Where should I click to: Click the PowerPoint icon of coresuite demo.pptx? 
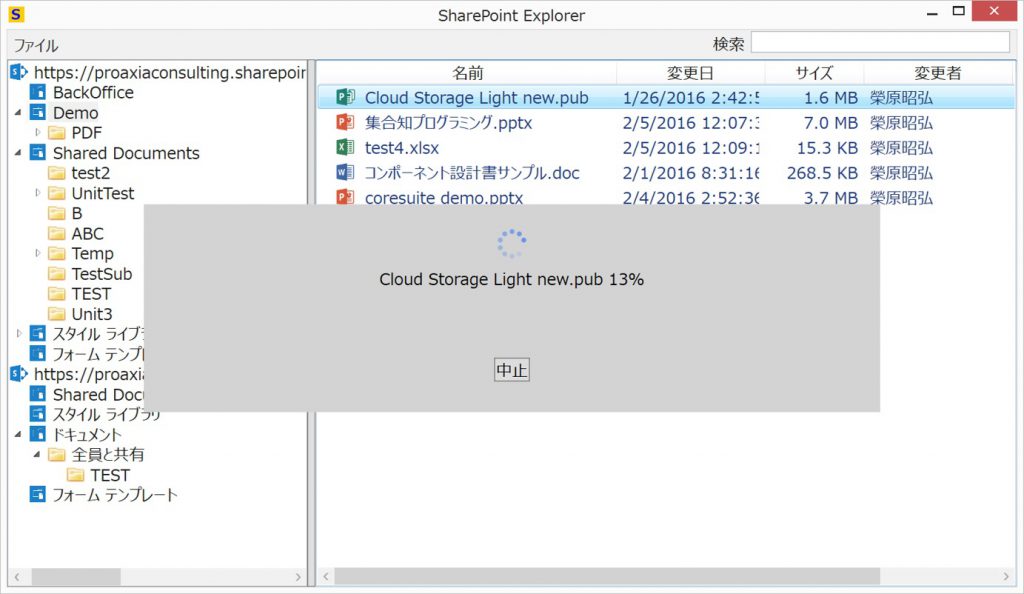(x=345, y=196)
